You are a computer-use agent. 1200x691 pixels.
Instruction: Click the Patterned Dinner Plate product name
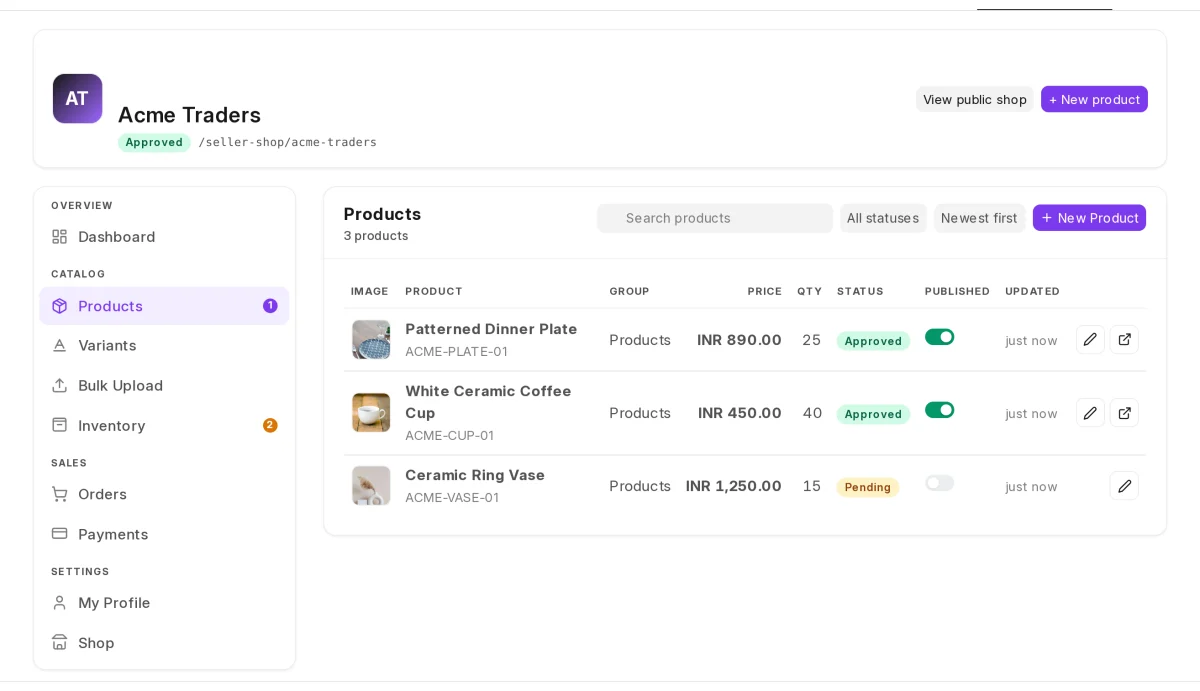pos(491,329)
